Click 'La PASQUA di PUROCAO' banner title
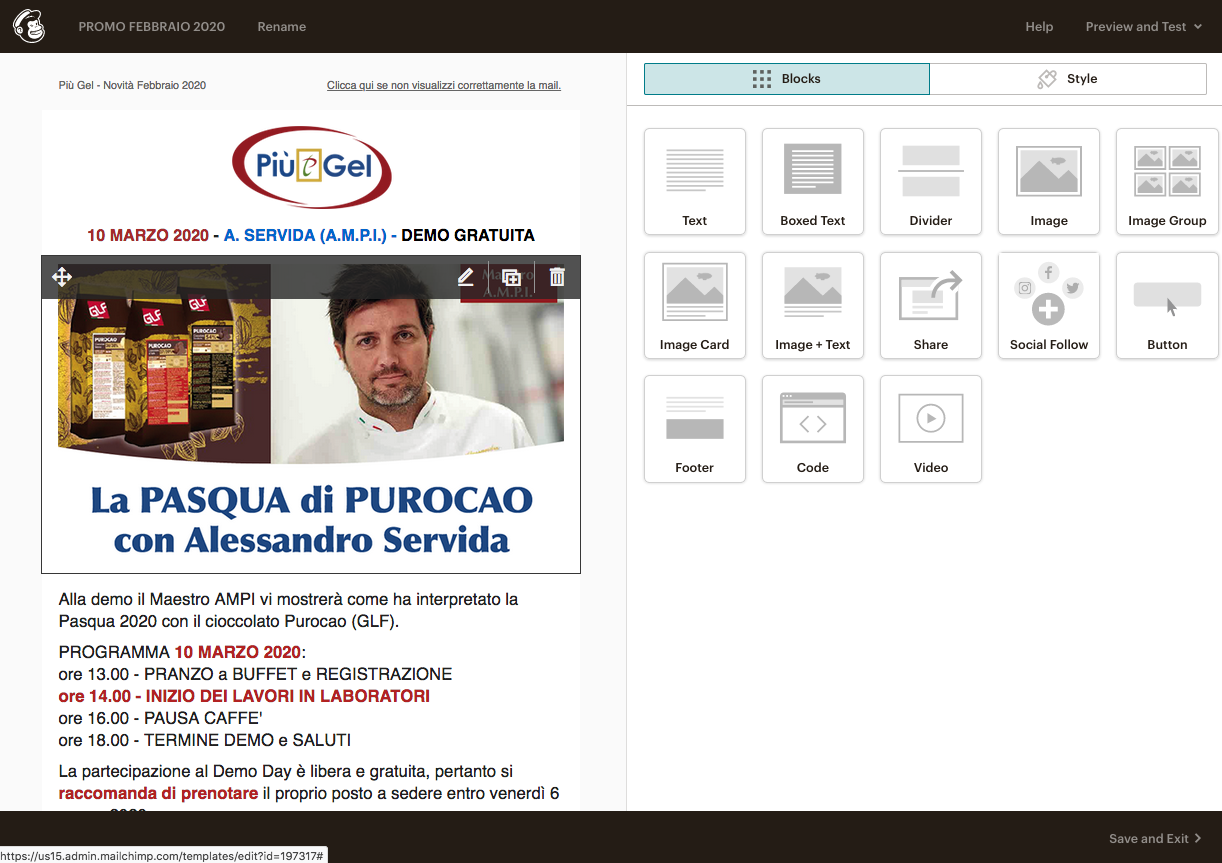The height and width of the screenshot is (863, 1222). point(311,499)
